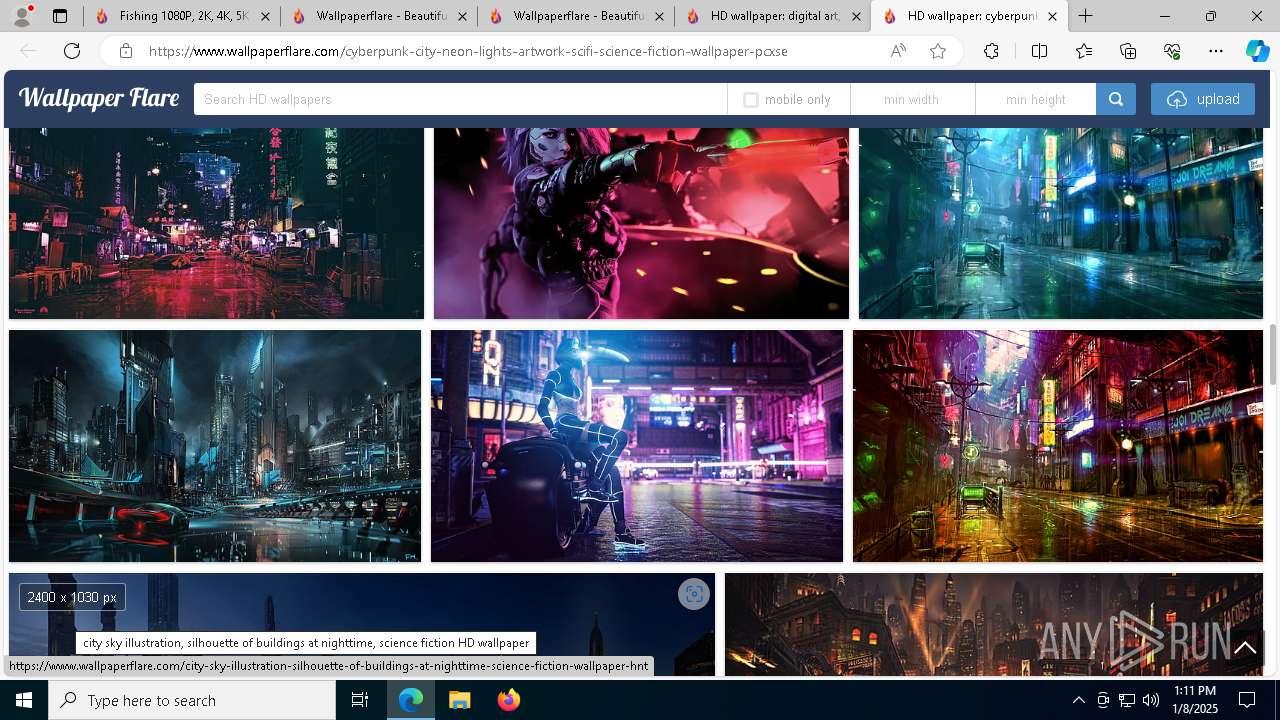Open Task View on taskbar
Screen dimensions: 1280x720
(360, 700)
